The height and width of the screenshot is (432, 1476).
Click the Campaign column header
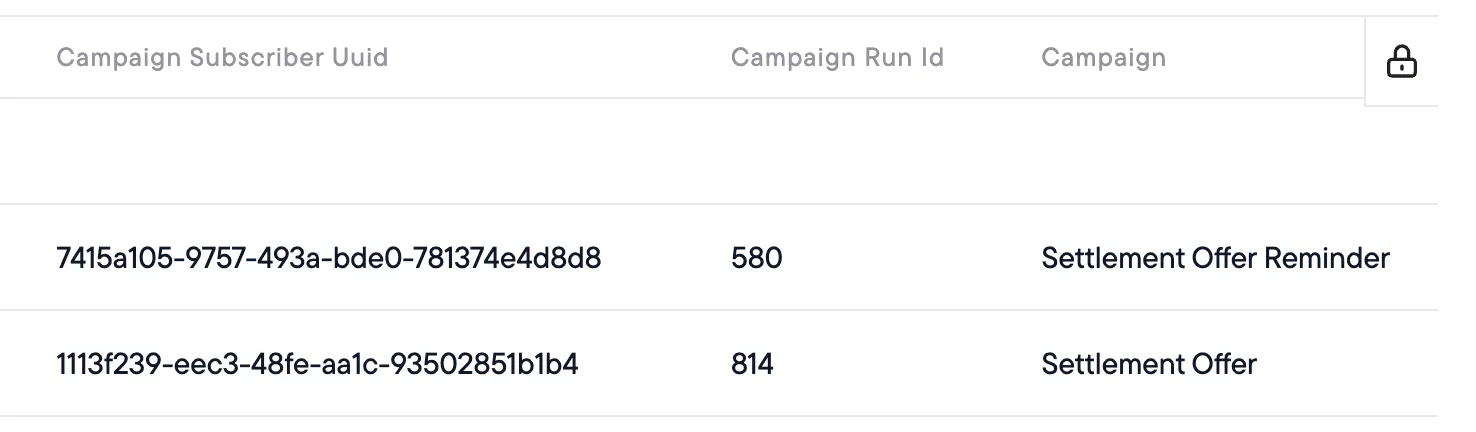(x=1103, y=57)
